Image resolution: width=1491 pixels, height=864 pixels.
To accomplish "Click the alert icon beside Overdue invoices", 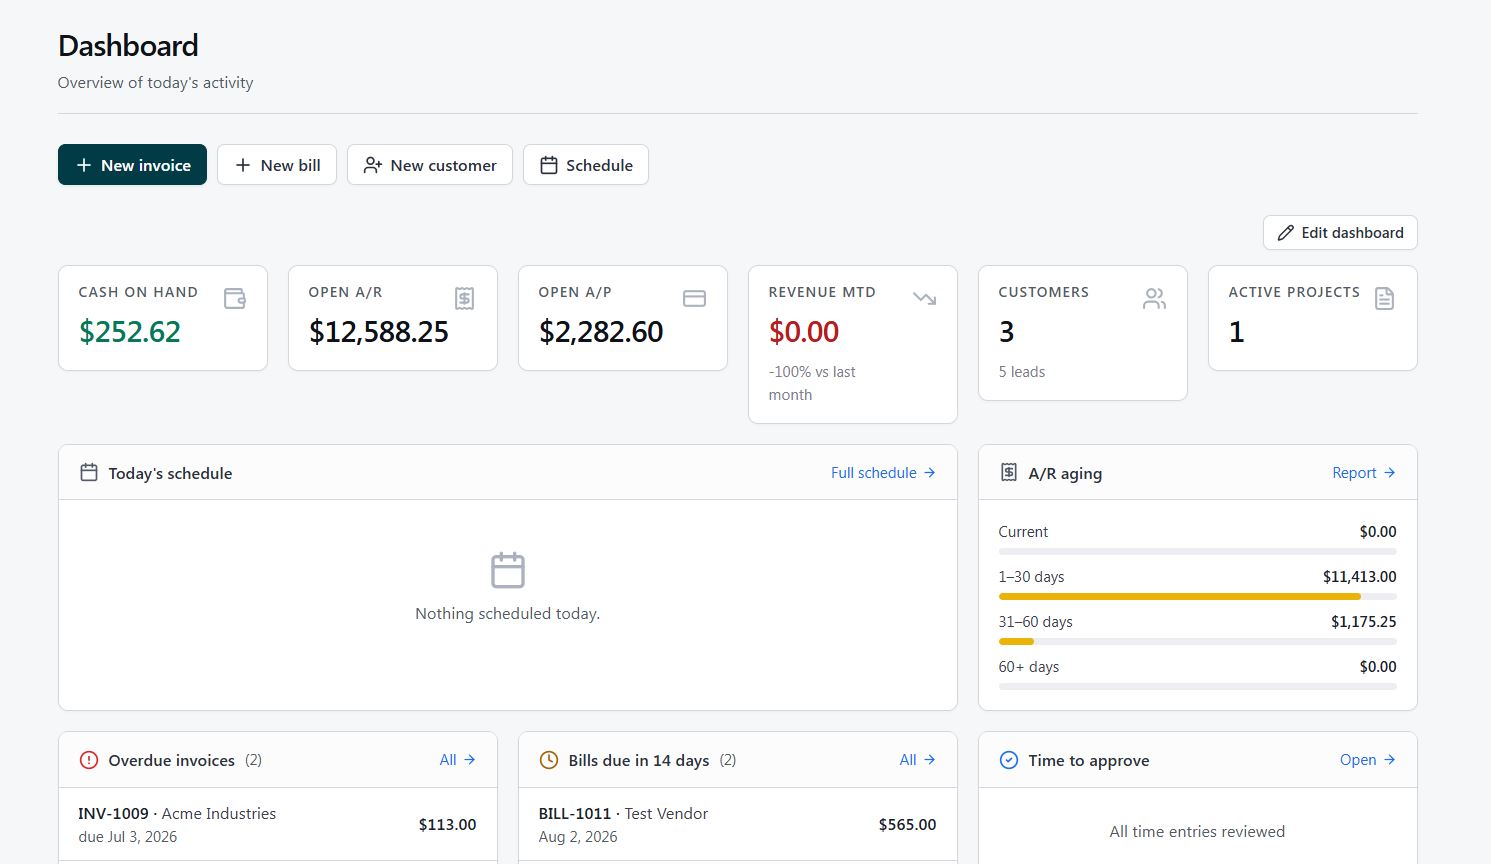I will click(89, 760).
